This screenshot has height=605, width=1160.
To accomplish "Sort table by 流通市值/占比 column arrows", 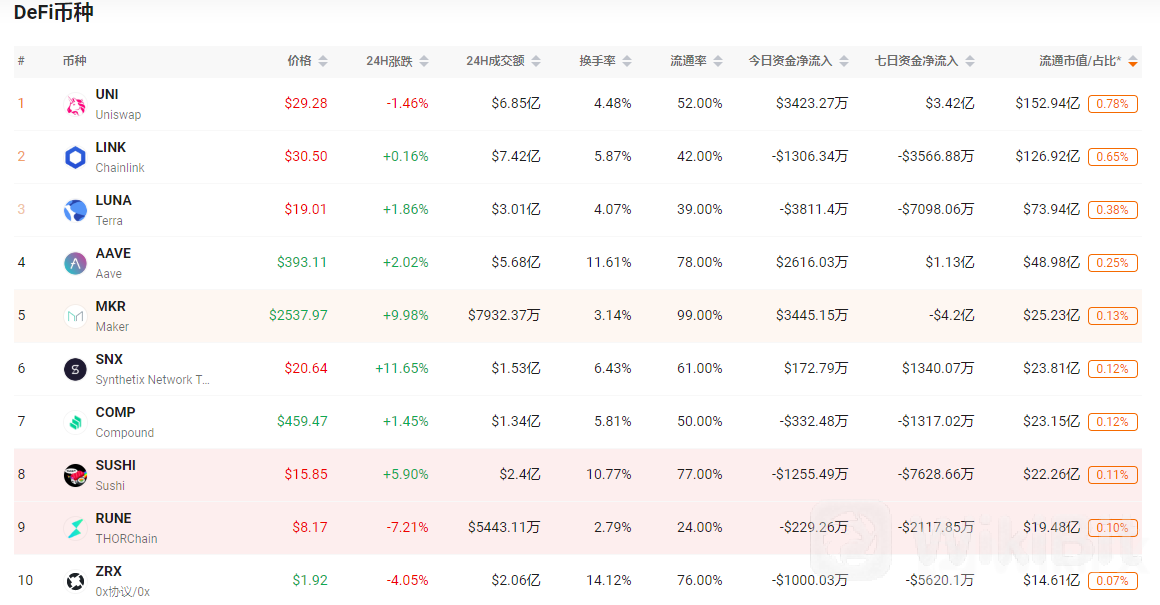I will pos(1133,61).
